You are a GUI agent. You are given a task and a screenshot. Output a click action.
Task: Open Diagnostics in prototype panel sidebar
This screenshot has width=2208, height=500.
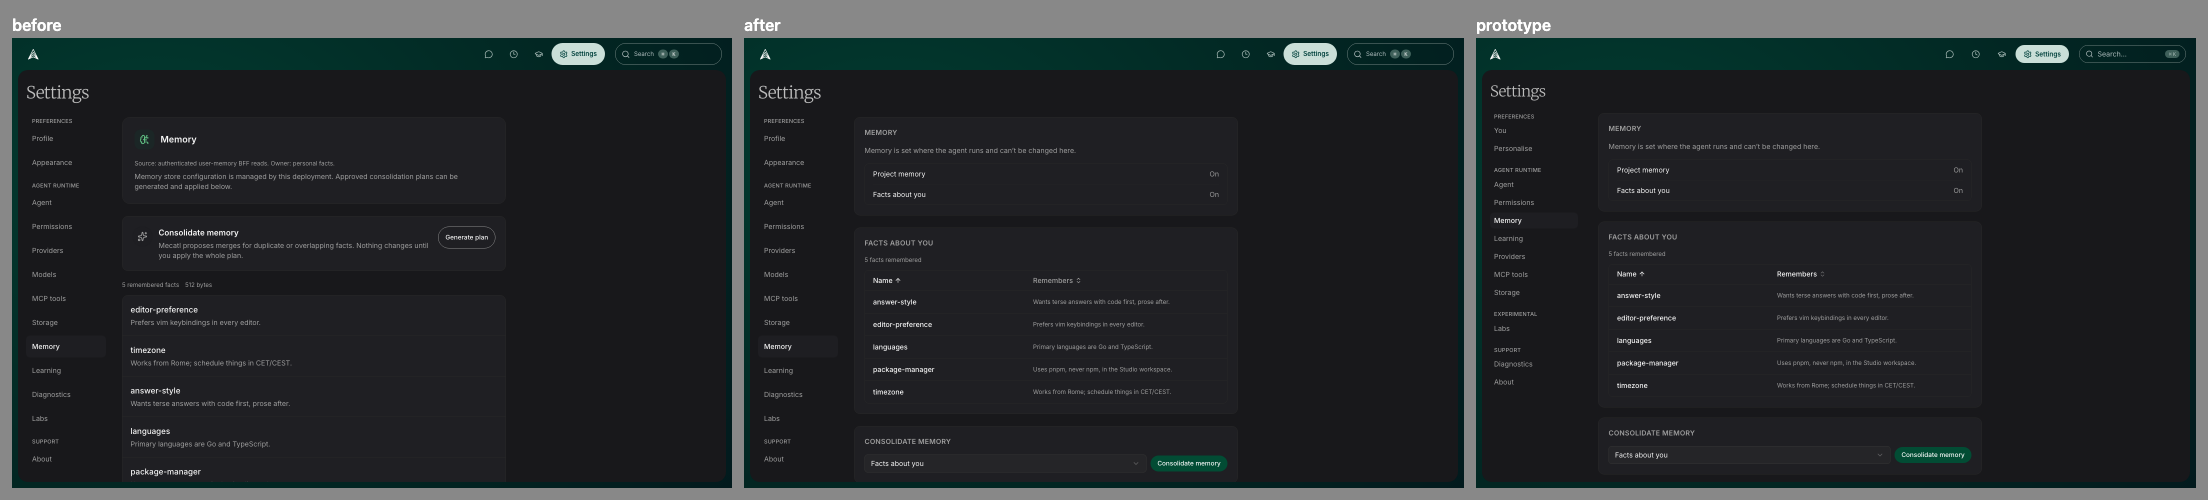click(x=1534, y=365)
